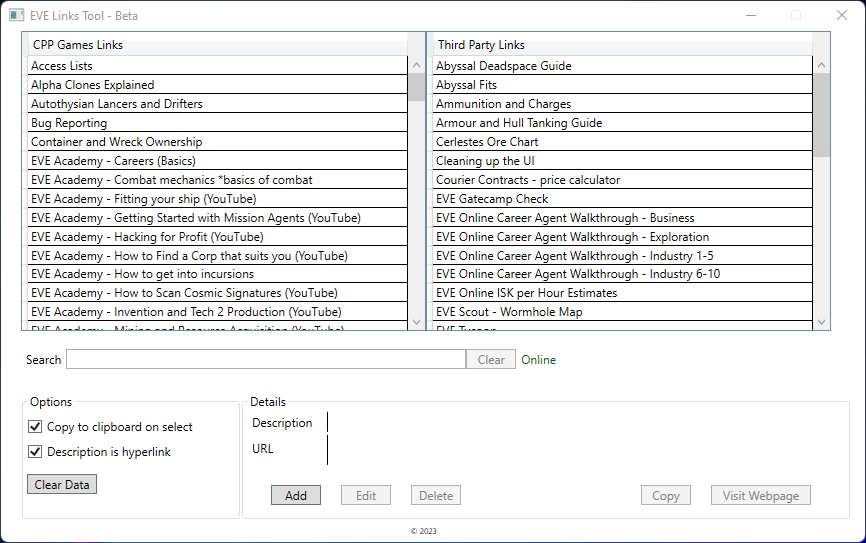
Task: Select Armour and Hull Tanking Guide
Action: pyautogui.click(x=622, y=123)
